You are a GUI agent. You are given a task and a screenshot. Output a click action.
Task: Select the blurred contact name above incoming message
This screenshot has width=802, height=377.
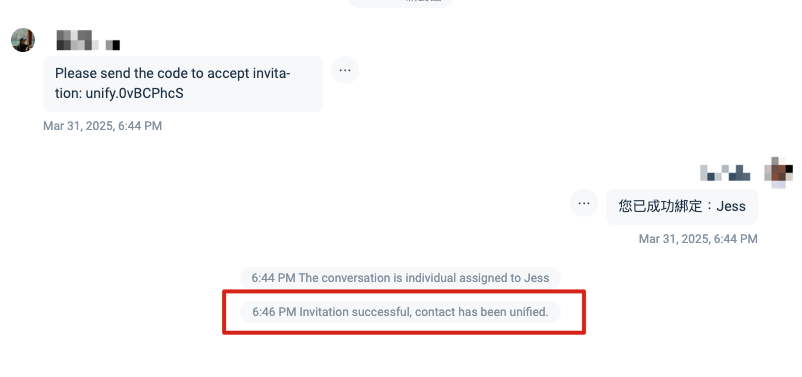(x=77, y=40)
